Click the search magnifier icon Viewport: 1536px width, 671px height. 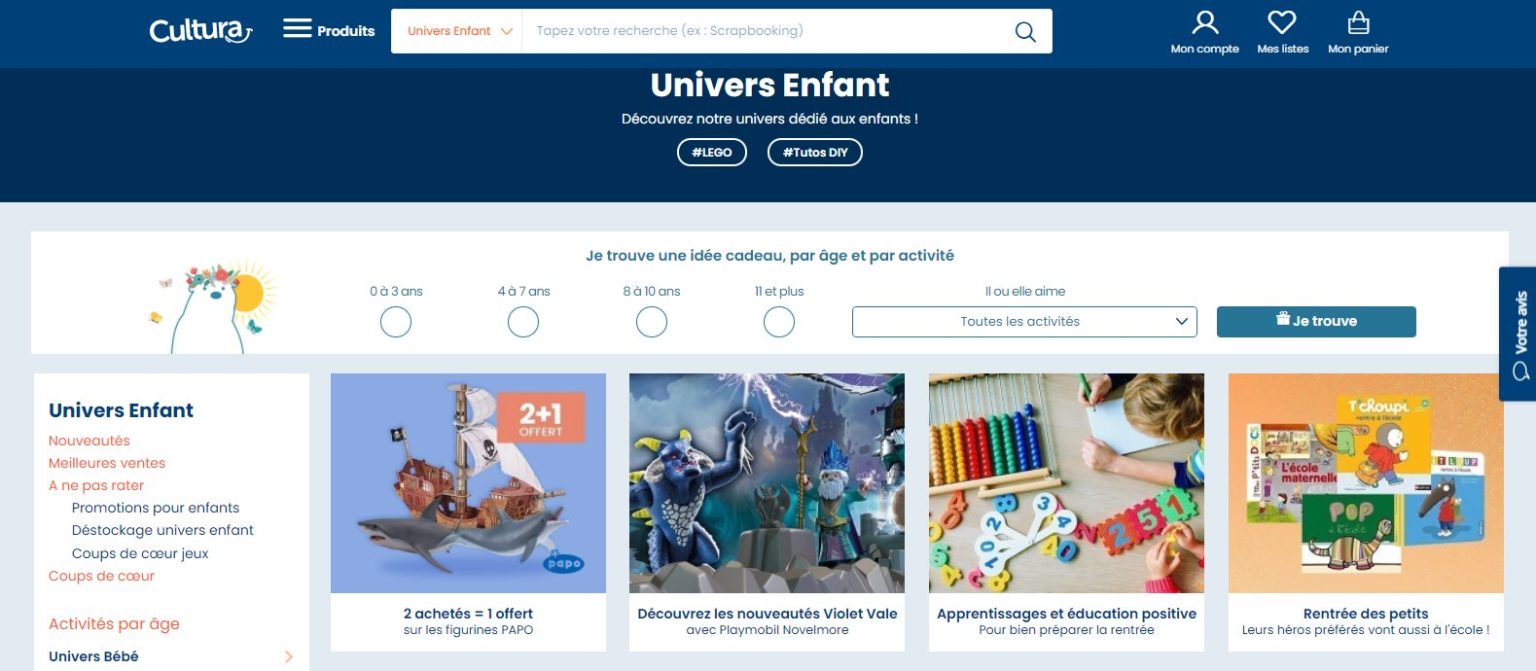[x=1025, y=31]
